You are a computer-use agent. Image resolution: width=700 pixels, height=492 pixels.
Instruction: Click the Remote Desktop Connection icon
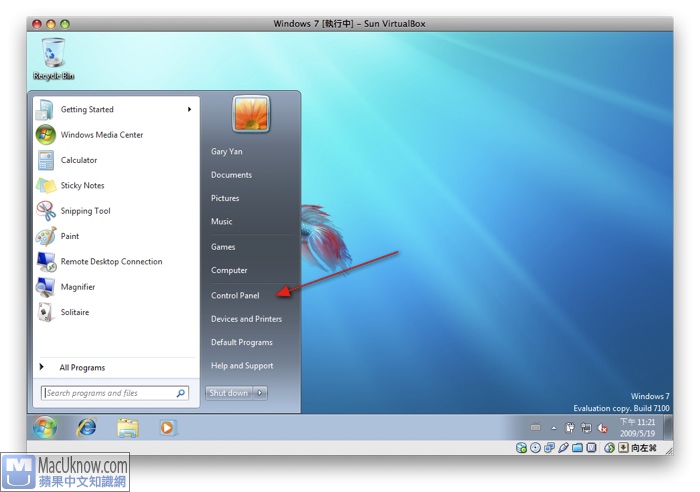[x=46, y=262]
